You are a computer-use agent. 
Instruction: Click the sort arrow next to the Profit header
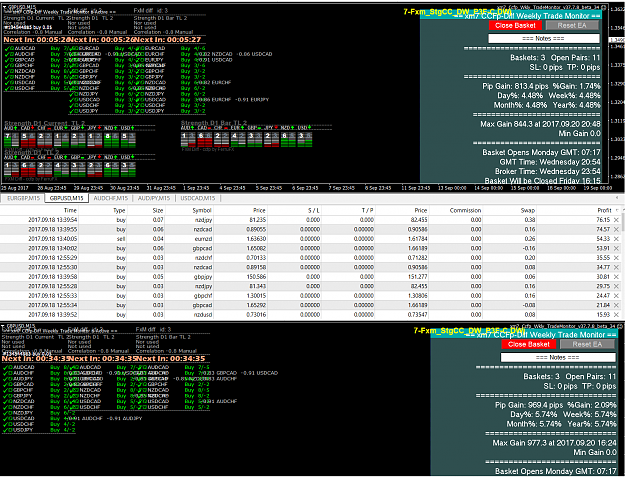[x=617, y=210]
